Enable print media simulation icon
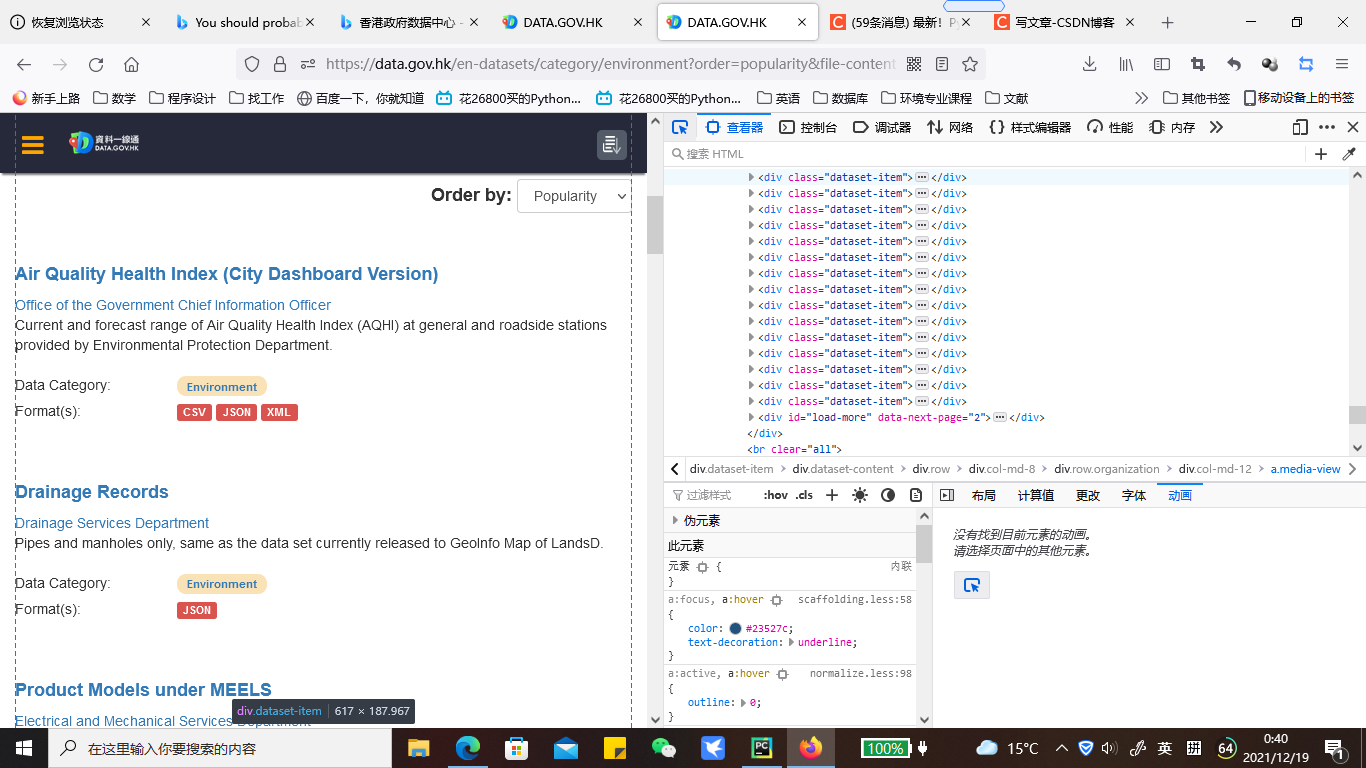This screenshot has height=768, width=1366. [915, 494]
